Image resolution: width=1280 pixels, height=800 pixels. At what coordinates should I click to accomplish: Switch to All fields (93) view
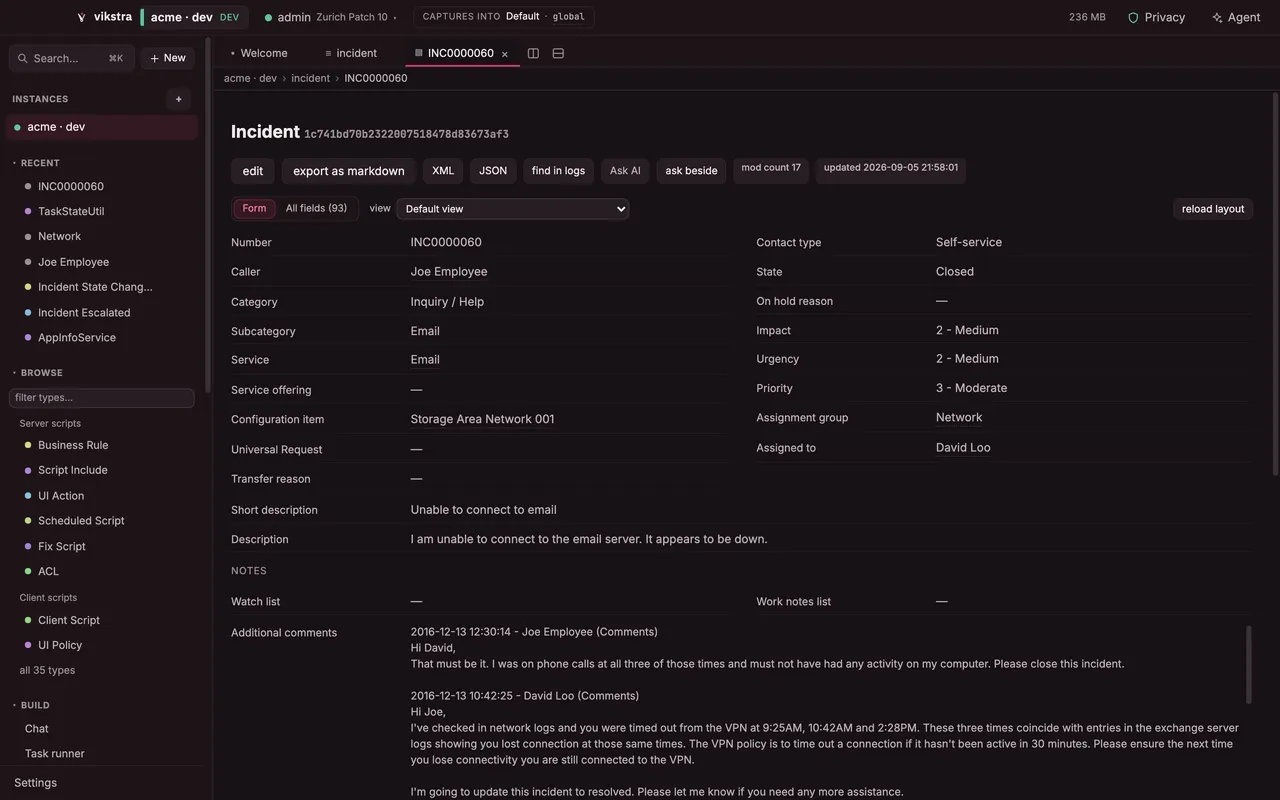pos(316,208)
